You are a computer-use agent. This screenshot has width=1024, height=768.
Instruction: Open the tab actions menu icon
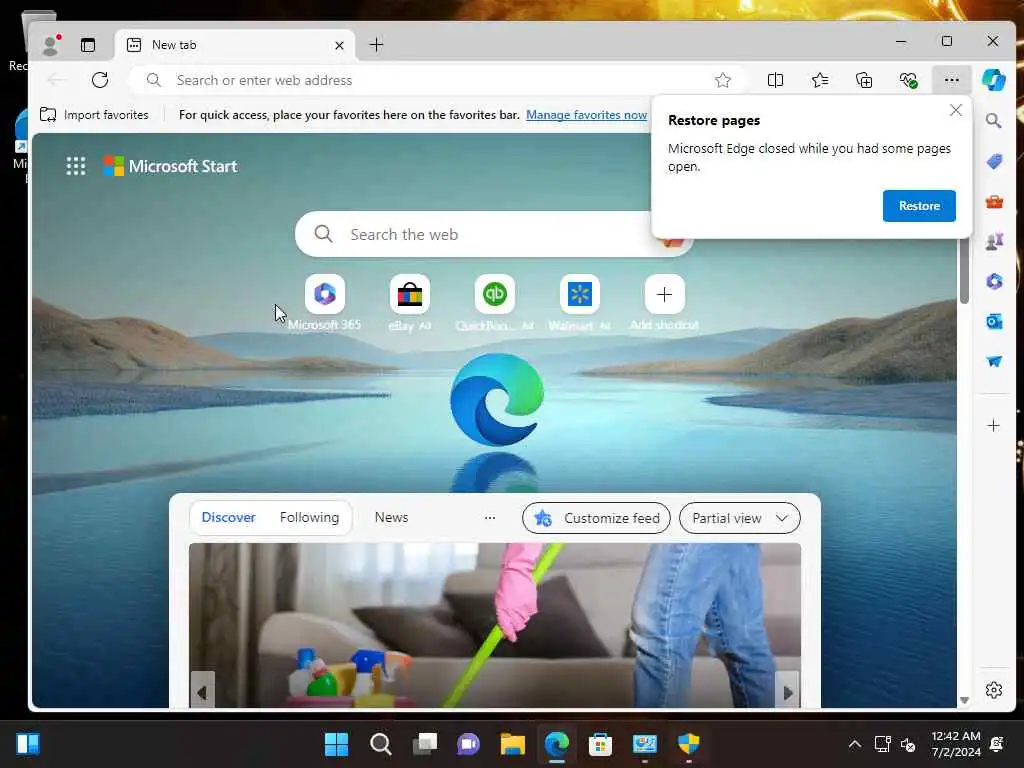click(88, 44)
